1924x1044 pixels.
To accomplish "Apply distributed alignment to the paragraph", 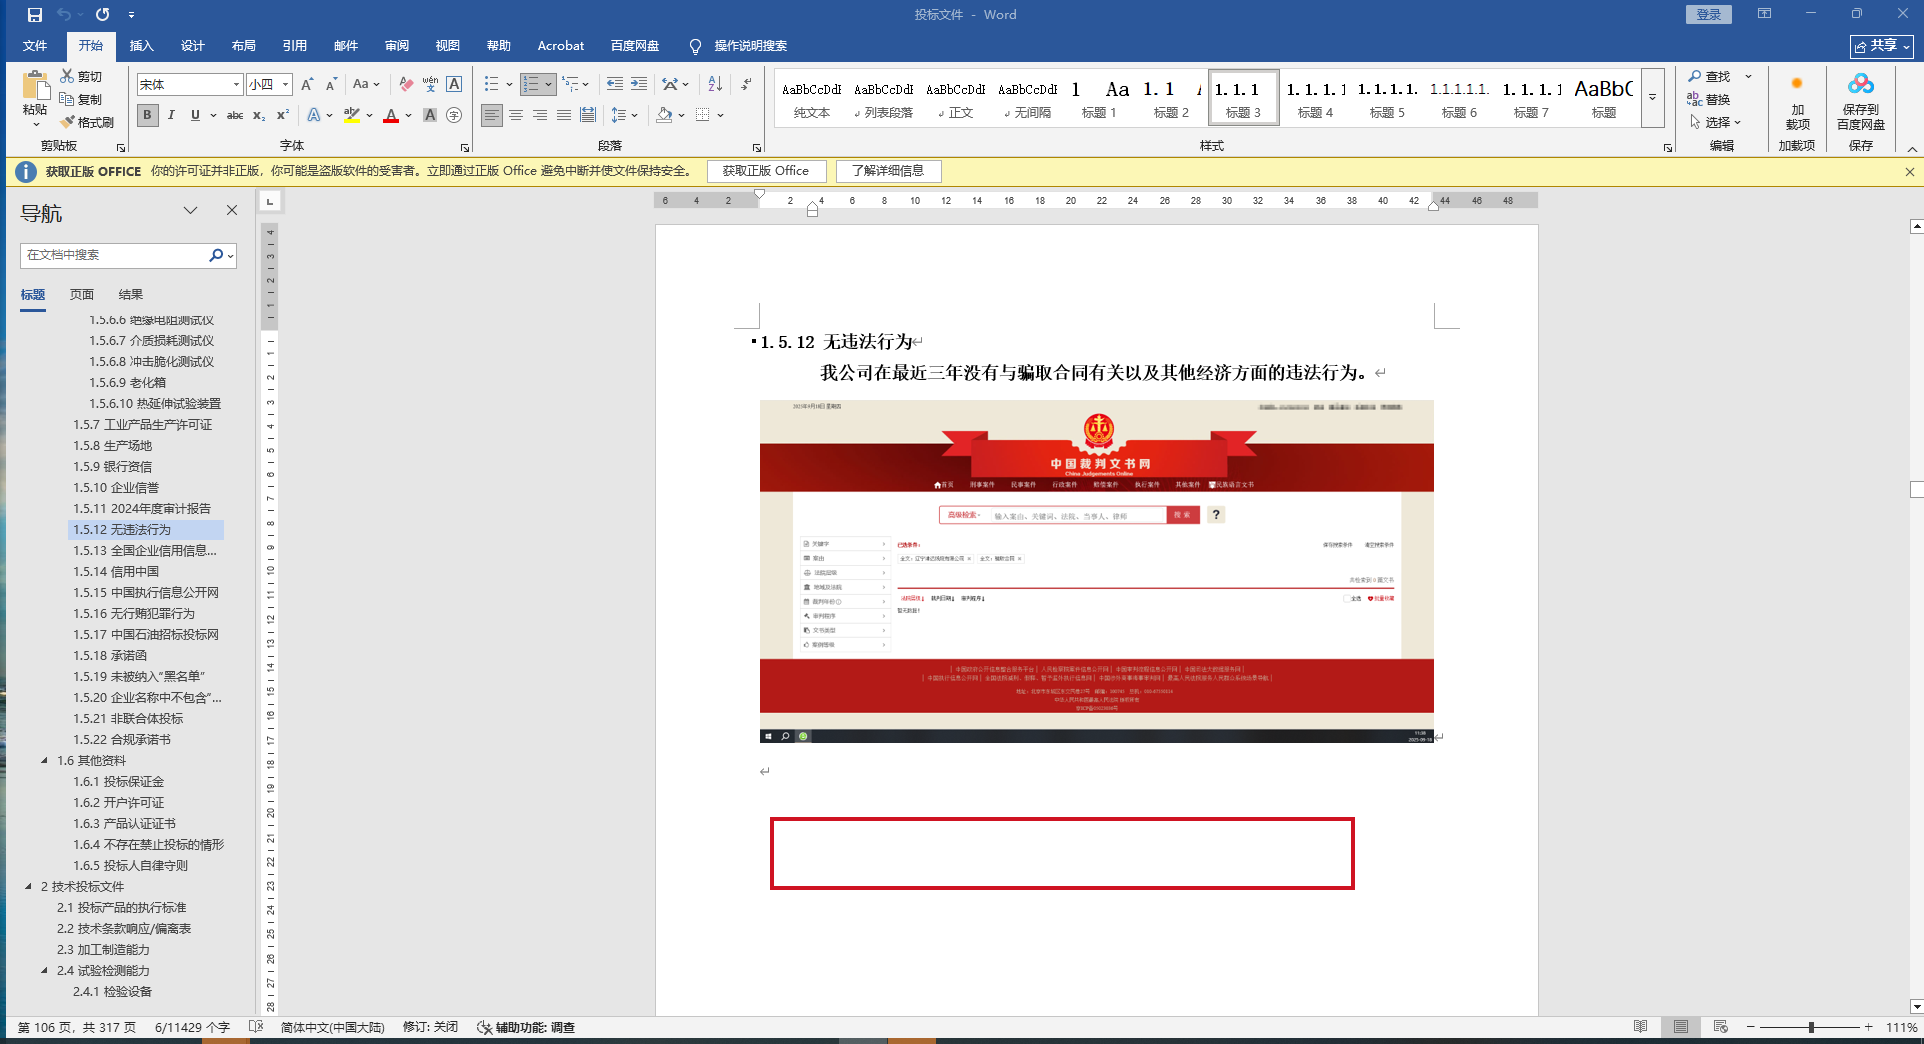I will 588,115.
